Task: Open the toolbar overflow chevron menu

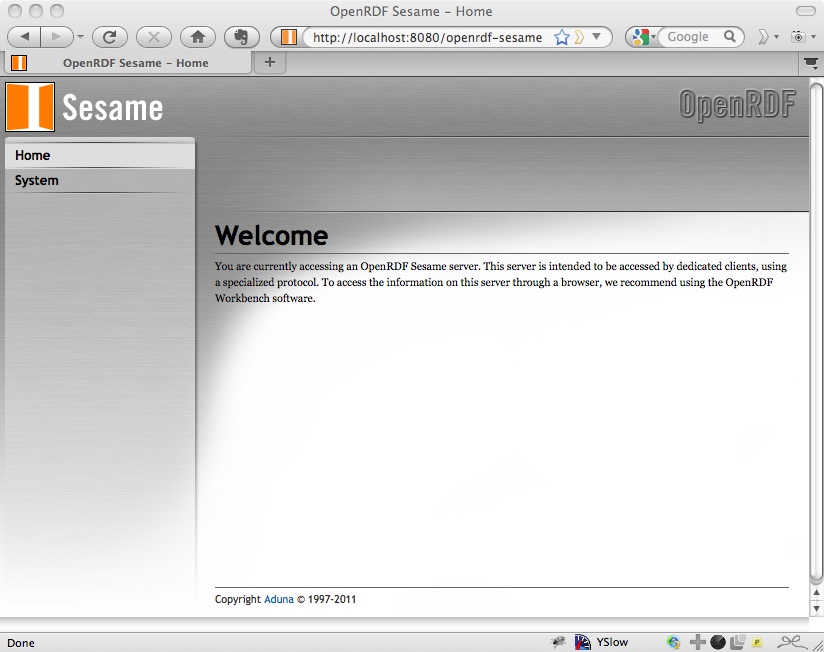Action: tap(767, 37)
